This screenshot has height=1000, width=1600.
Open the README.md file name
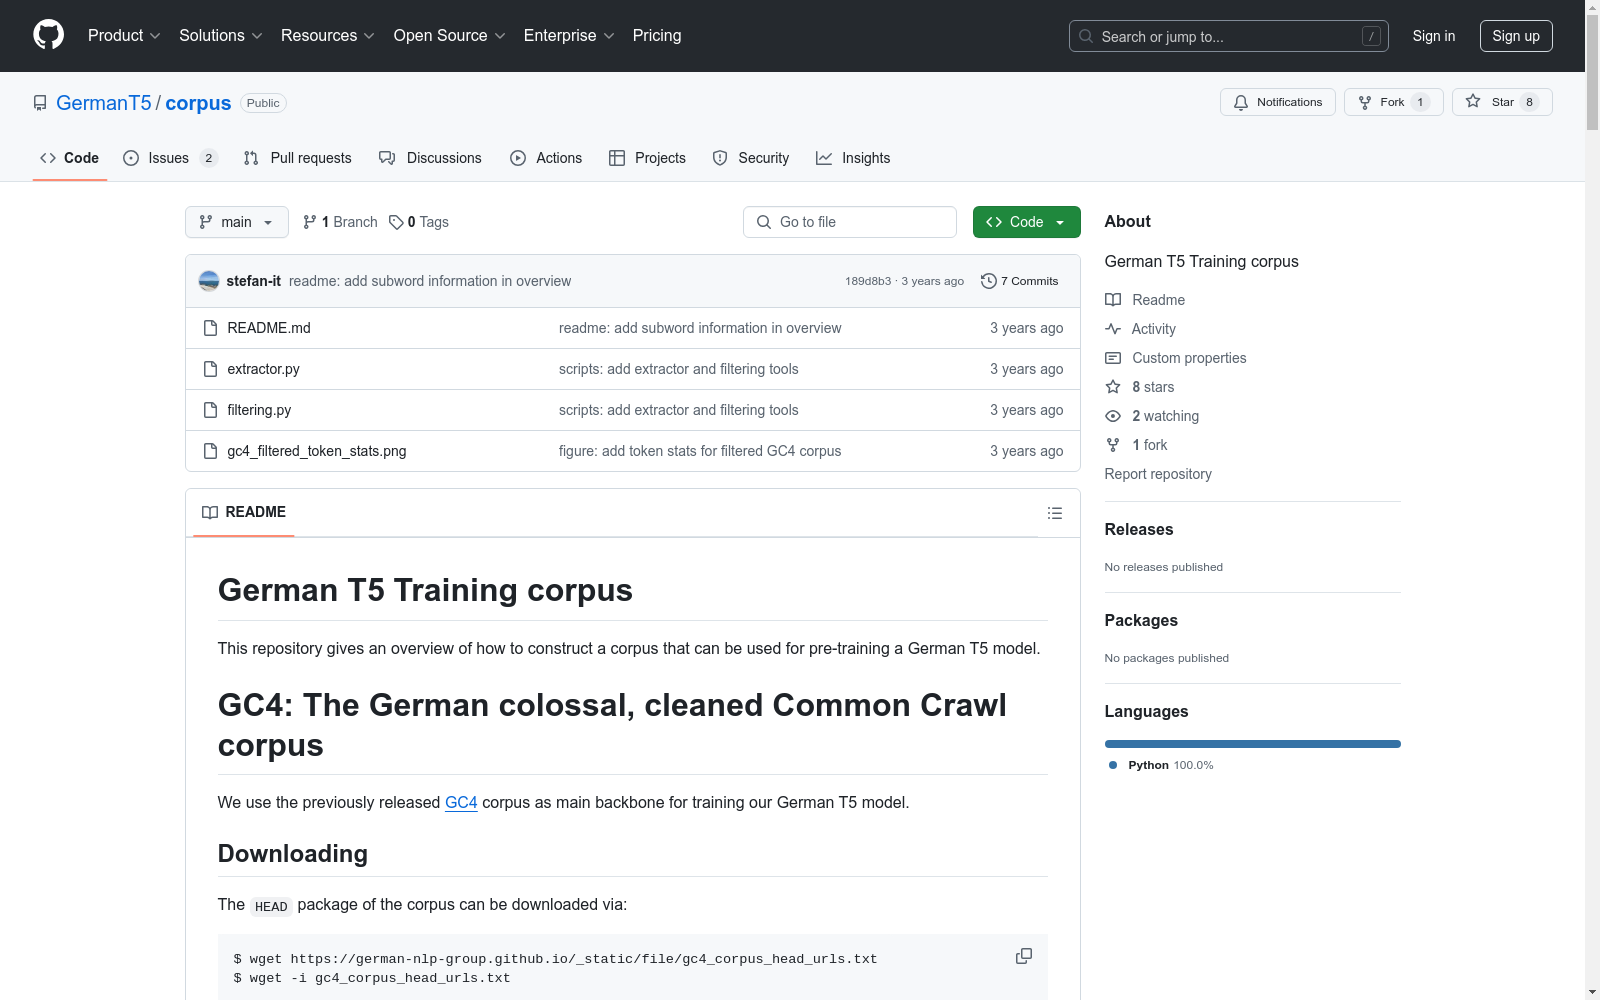click(269, 328)
